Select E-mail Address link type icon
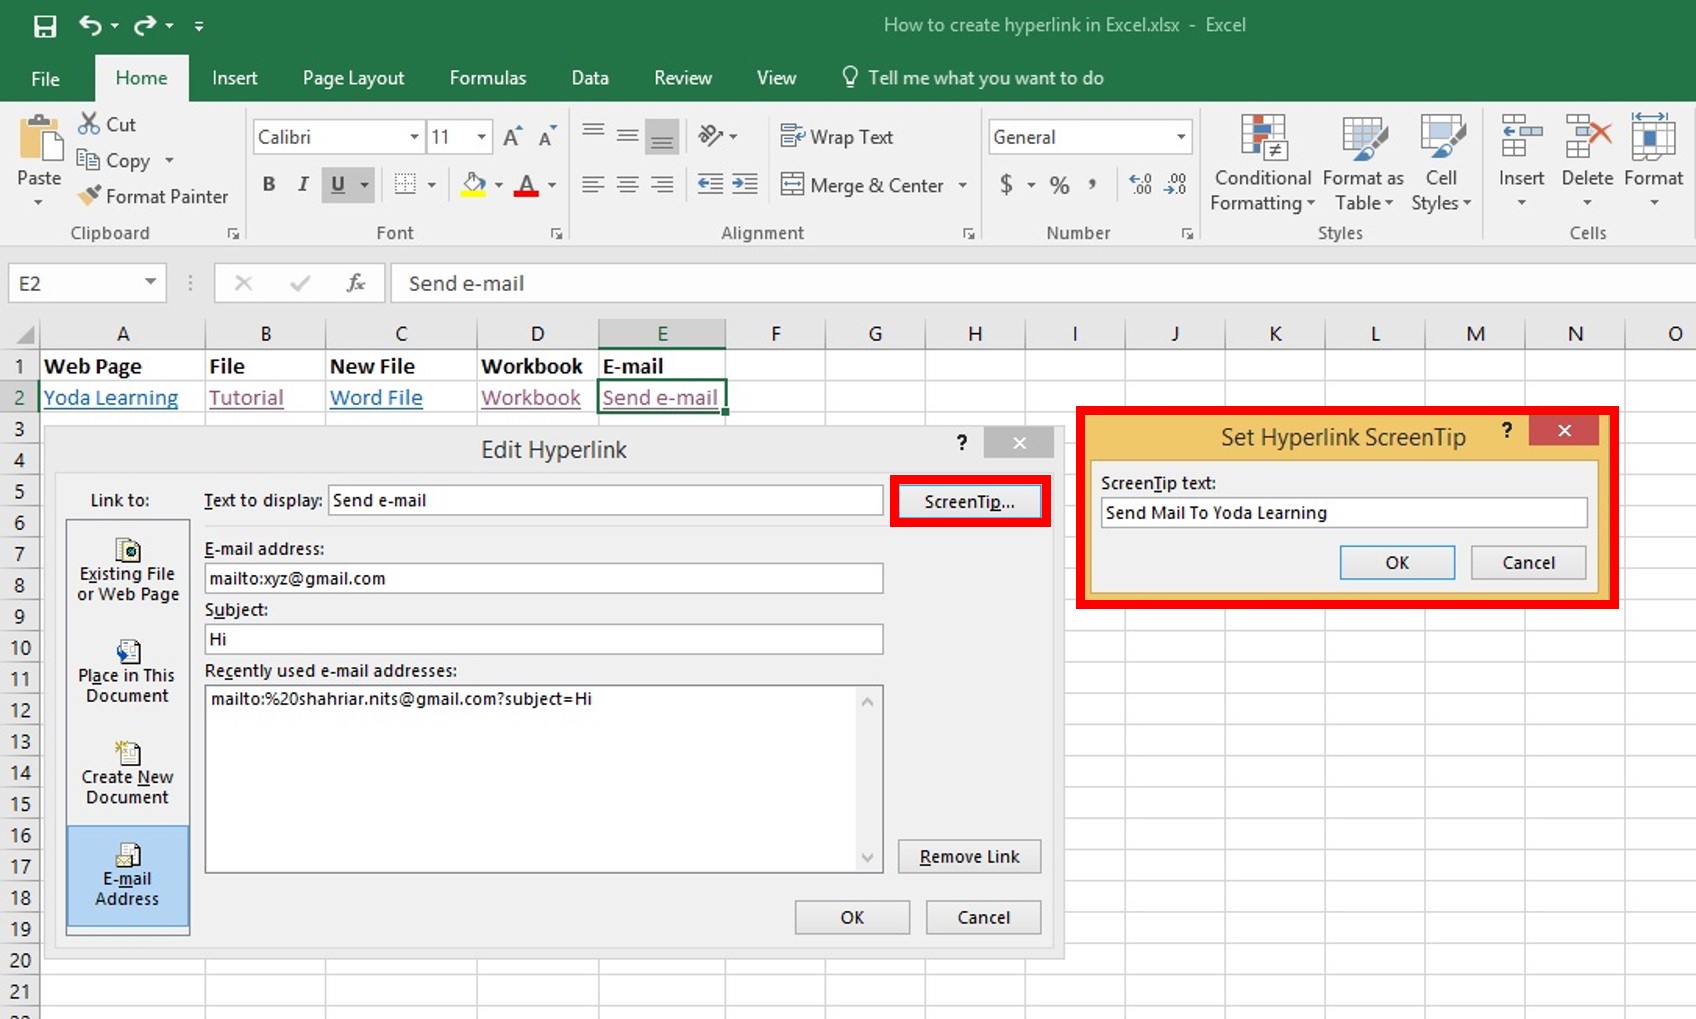The height and width of the screenshot is (1019, 1696). (x=128, y=876)
